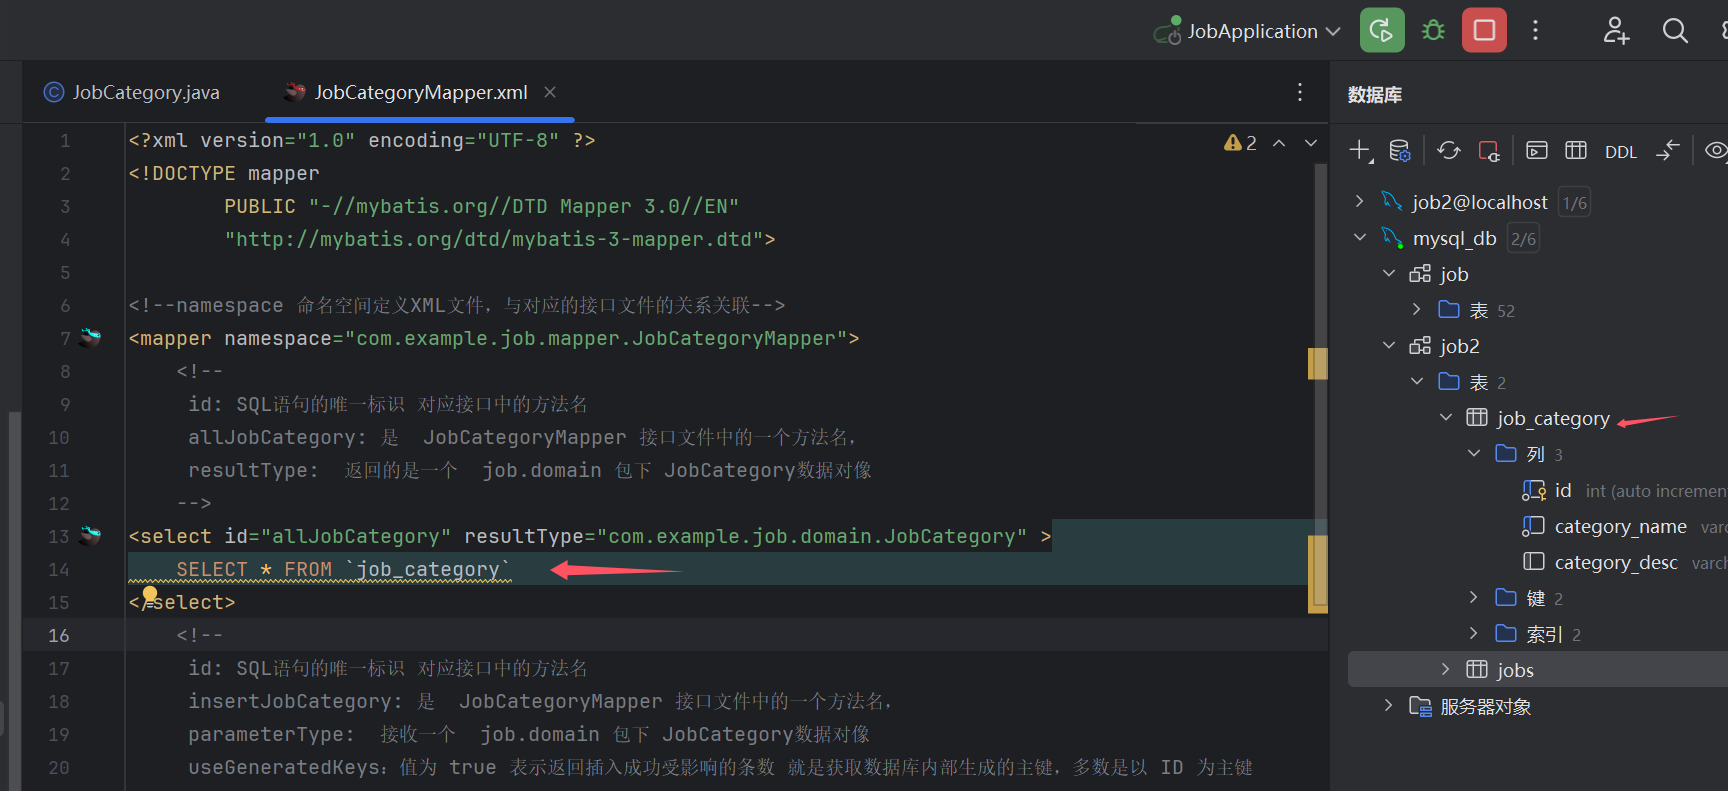Close the JobCategoryMapper.xml tab
The image size is (1728, 791).
click(550, 92)
